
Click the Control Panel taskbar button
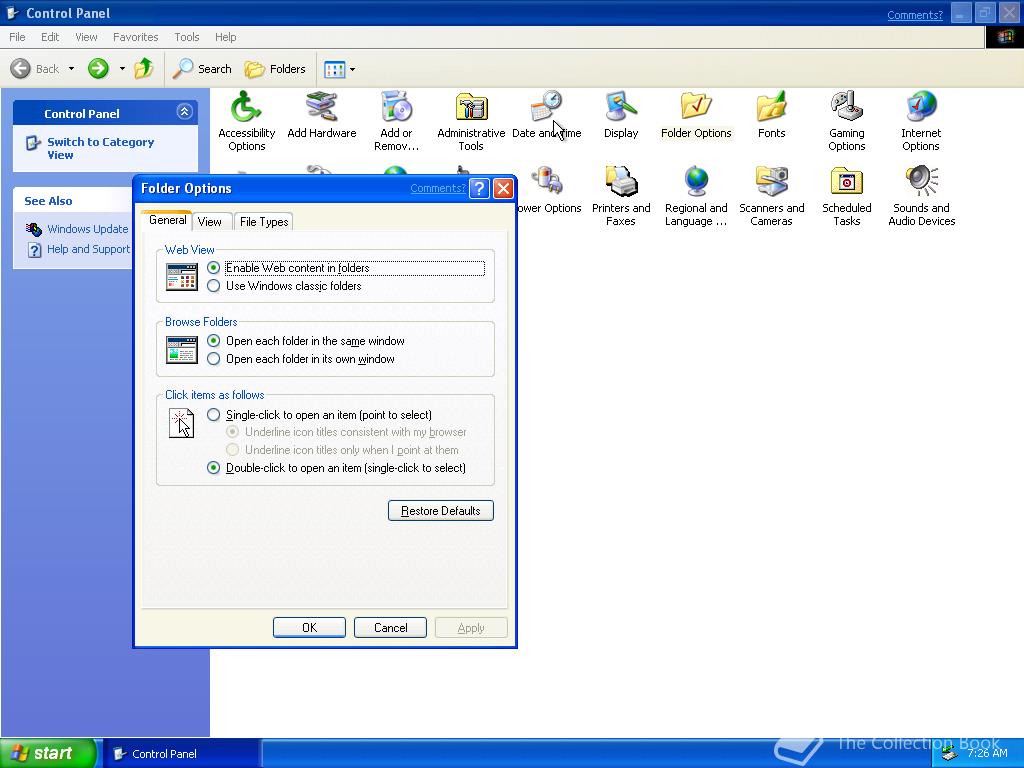pos(182,754)
